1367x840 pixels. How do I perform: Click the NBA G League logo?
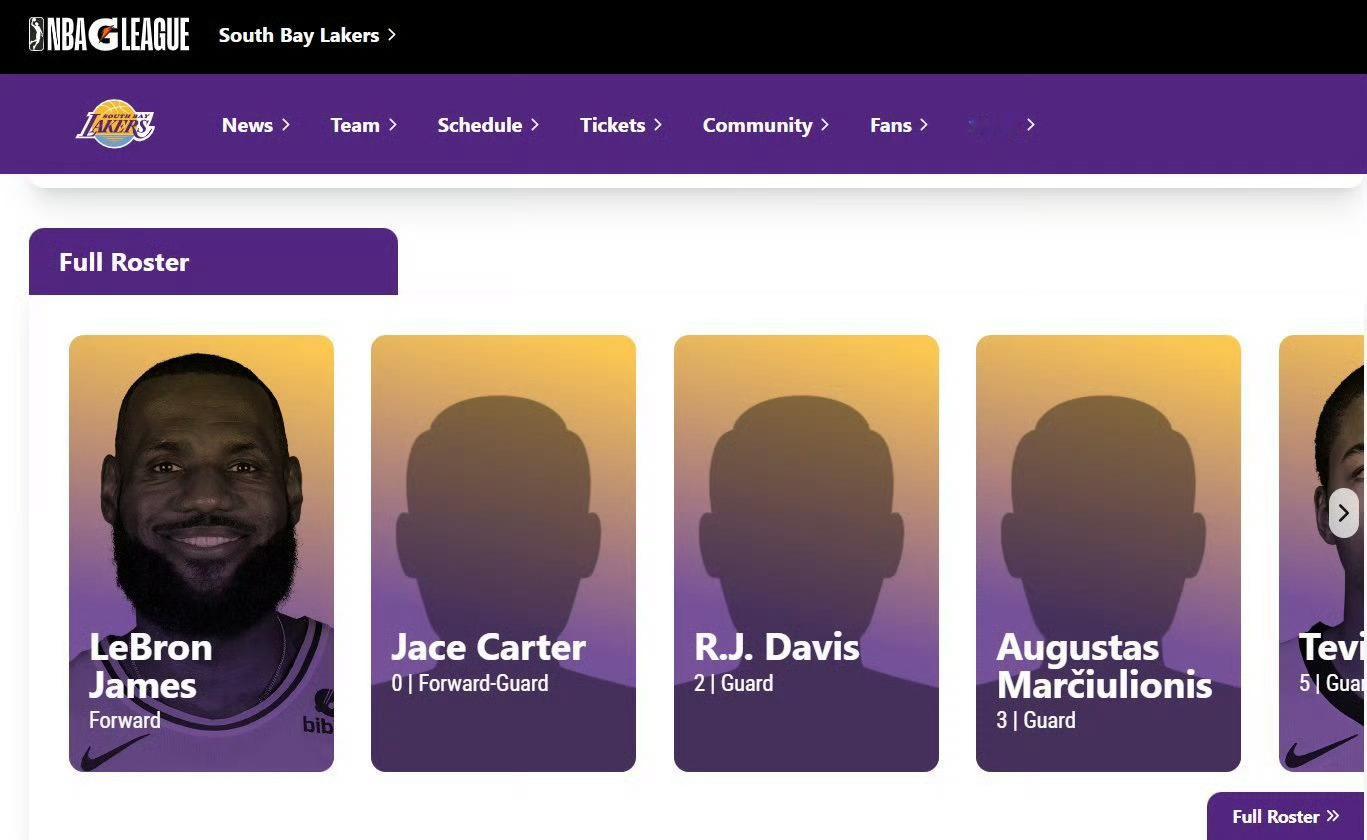click(109, 35)
